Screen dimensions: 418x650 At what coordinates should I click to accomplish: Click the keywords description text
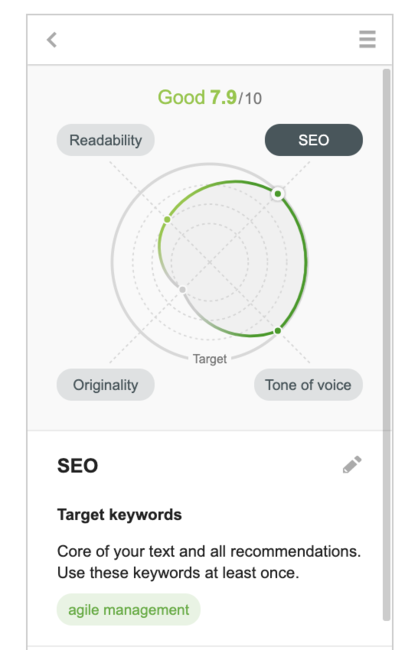209,562
